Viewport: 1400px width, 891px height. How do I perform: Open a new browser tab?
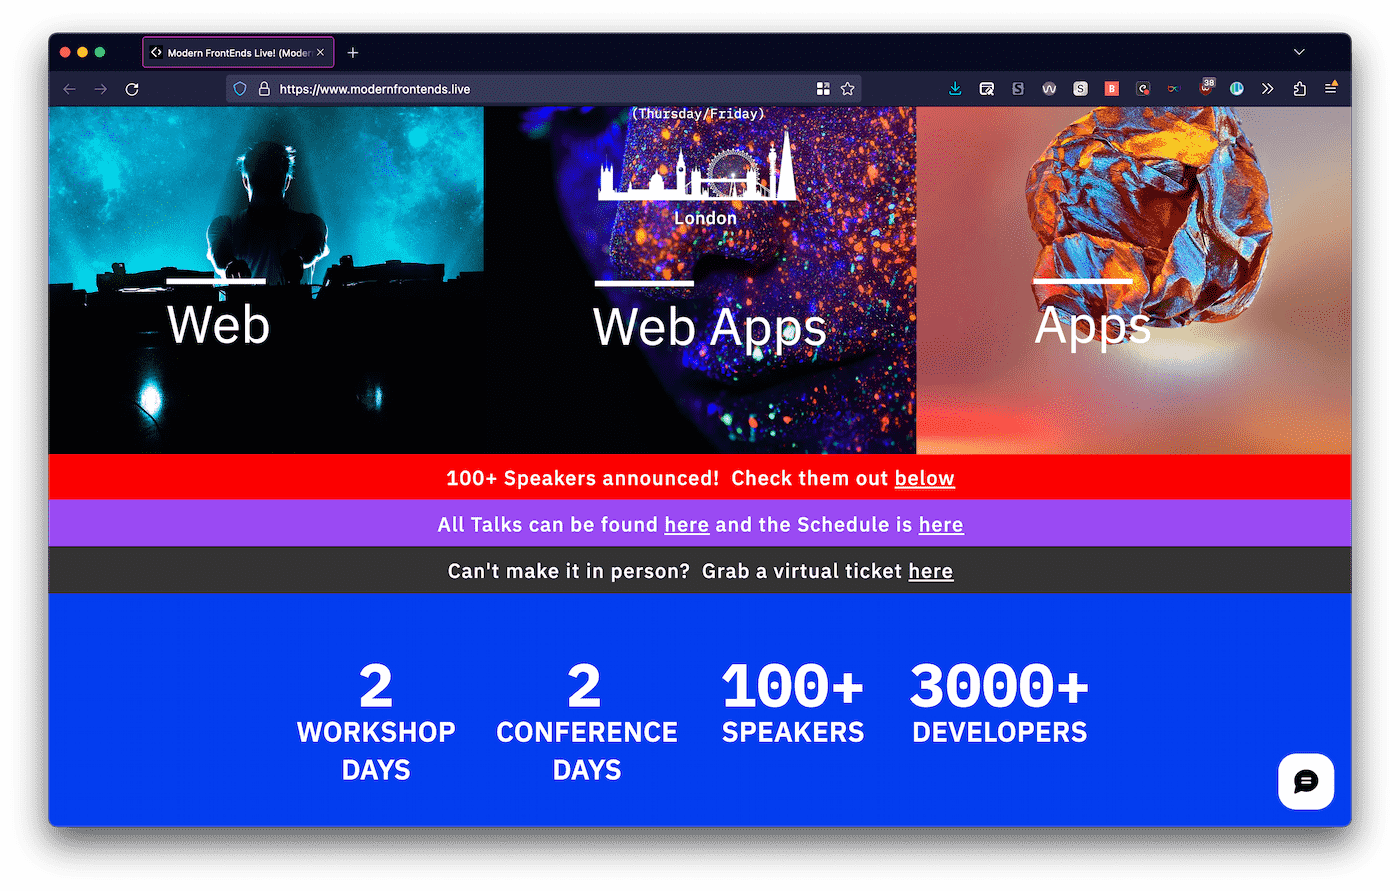coord(352,52)
